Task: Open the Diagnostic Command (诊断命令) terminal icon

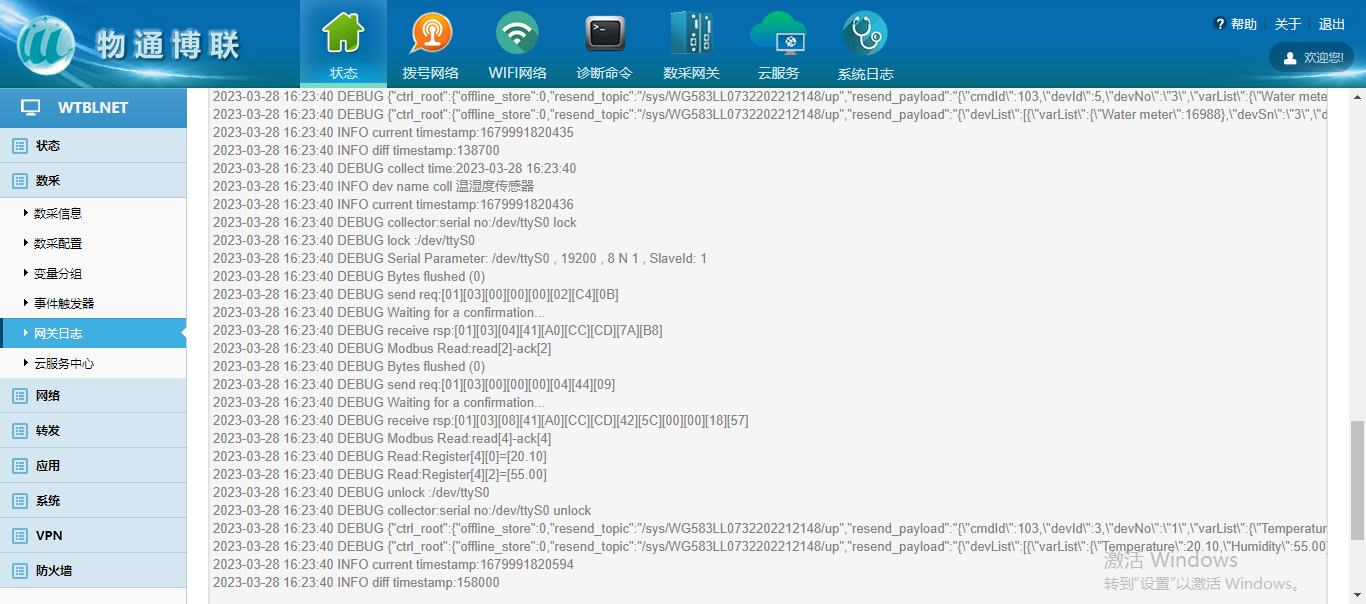Action: pos(604,35)
